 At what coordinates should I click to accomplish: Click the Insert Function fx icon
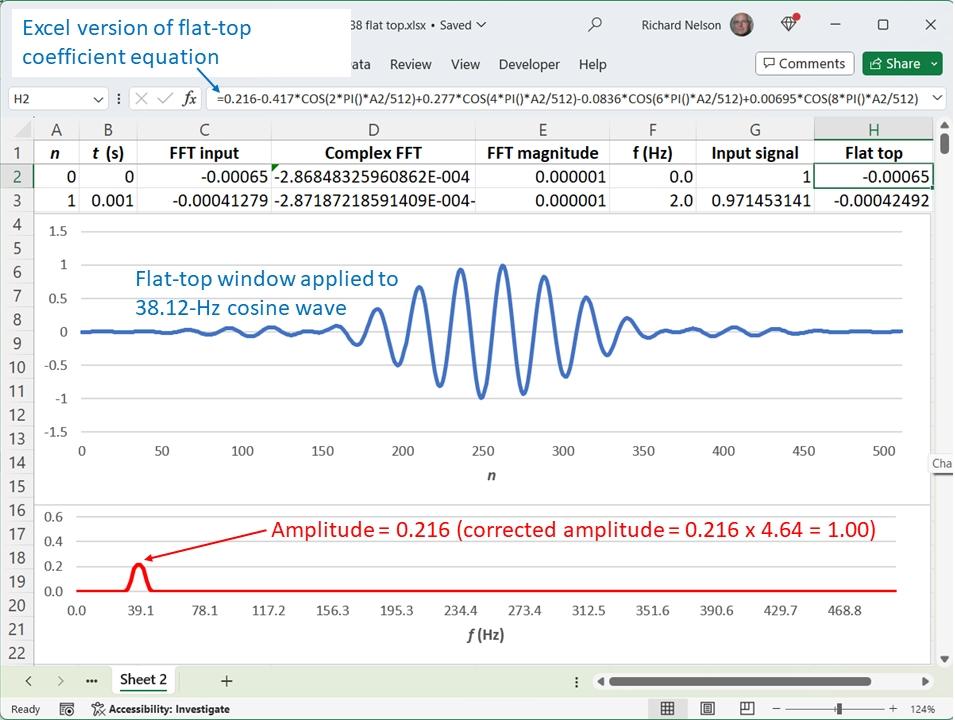point(189,98)
